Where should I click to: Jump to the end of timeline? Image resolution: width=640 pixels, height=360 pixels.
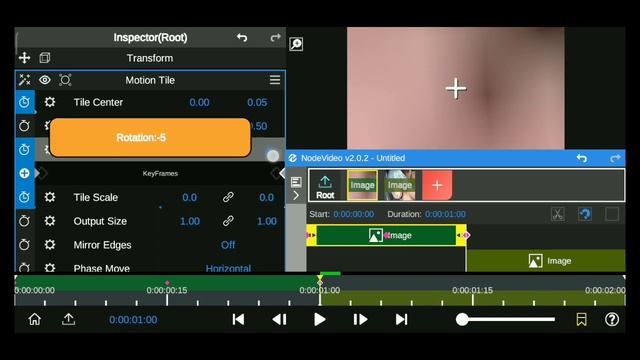click(x=401, y=320)
